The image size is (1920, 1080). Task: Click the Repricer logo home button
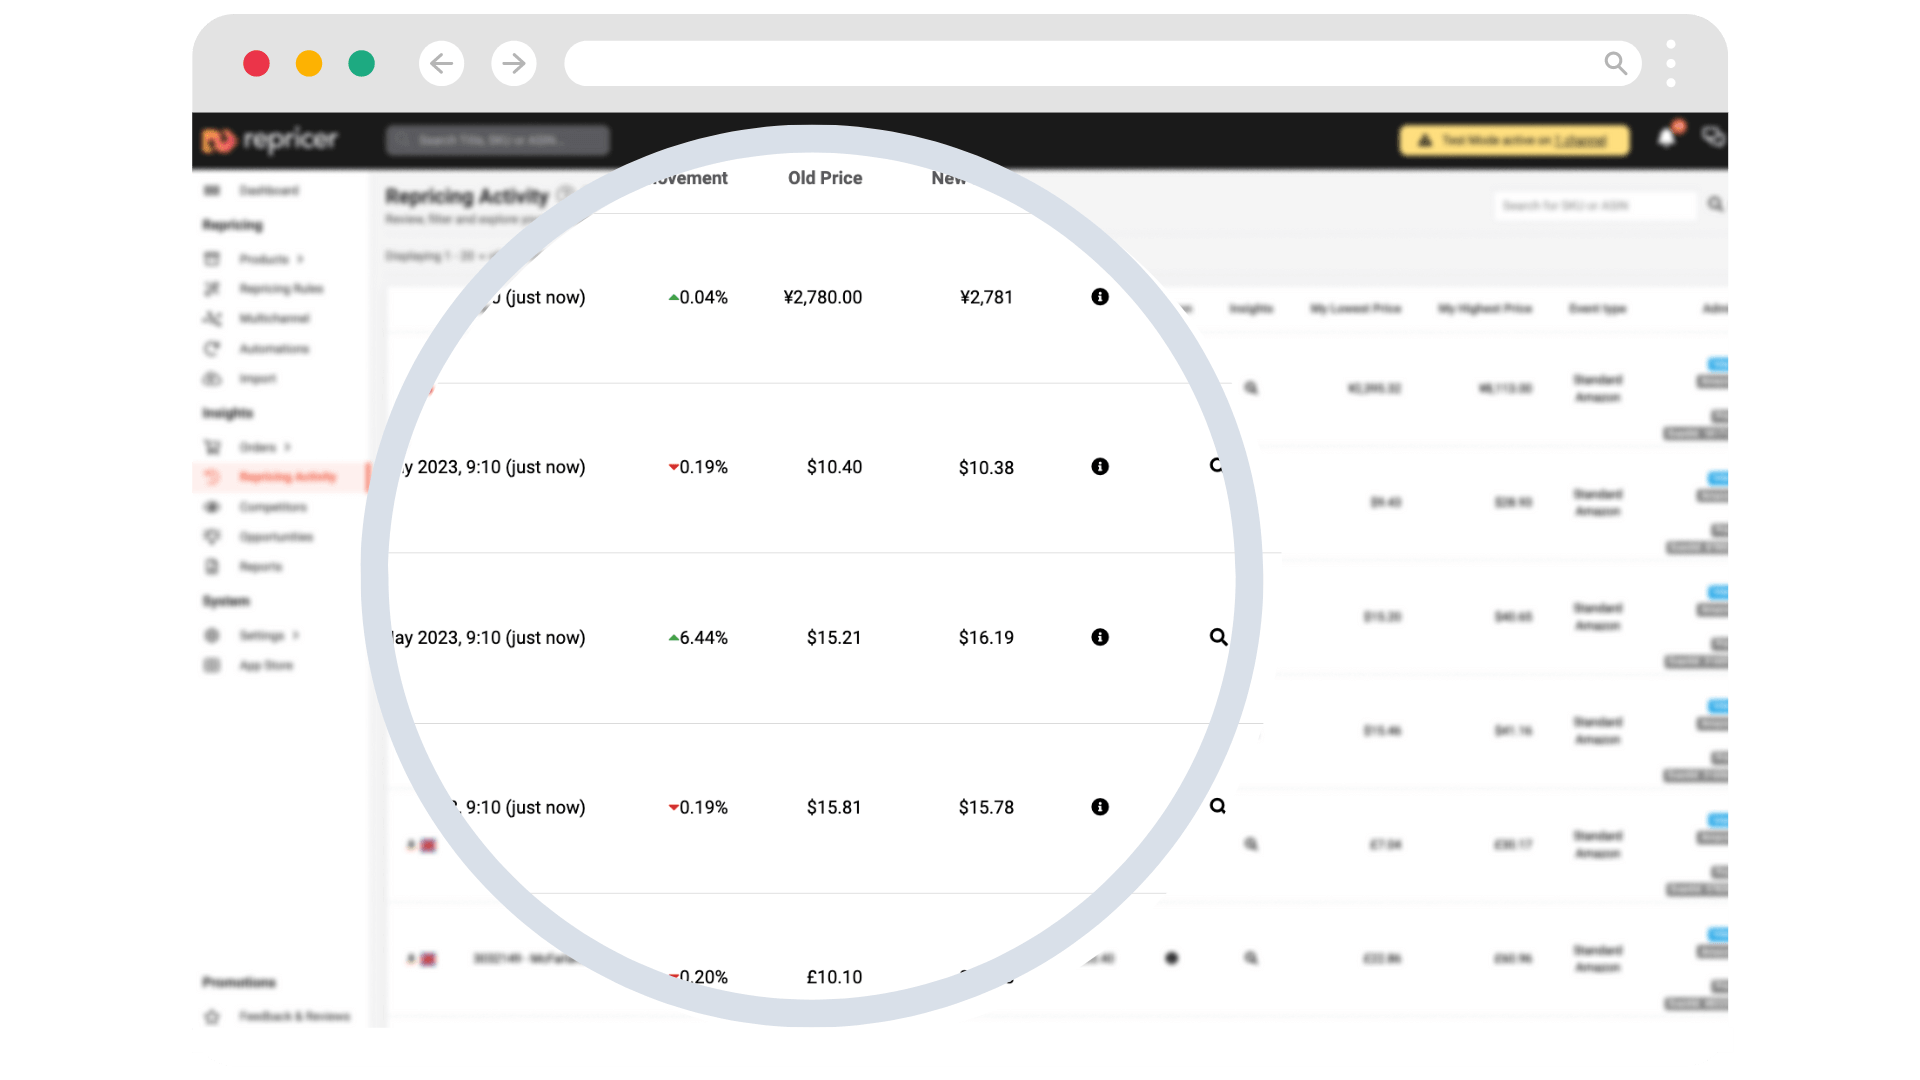tap(269, 140)
